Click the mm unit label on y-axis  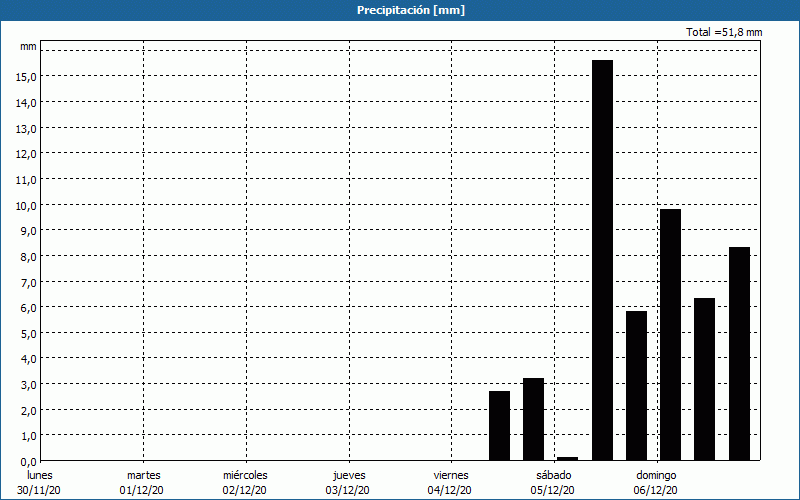(x=28, y=46)
